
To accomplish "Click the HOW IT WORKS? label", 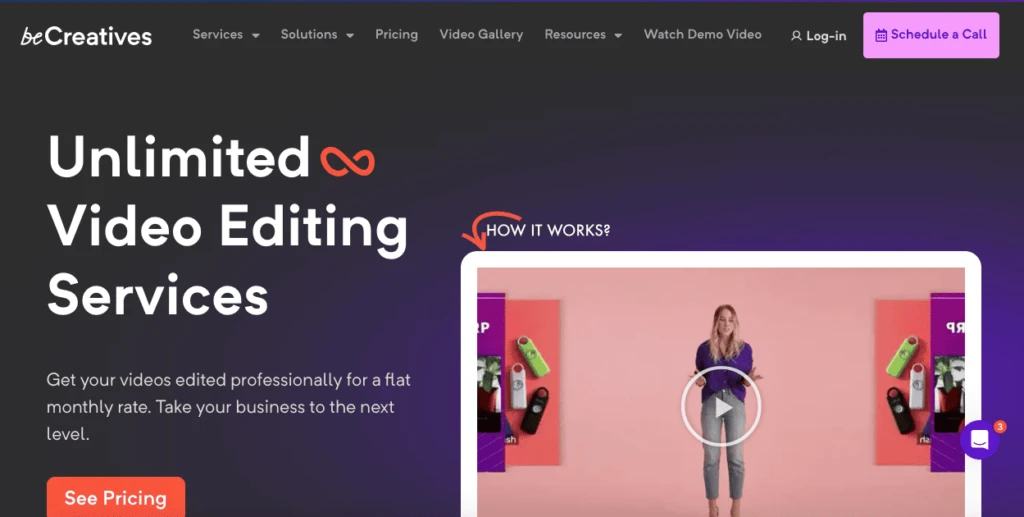I will [x=548, y=230].
